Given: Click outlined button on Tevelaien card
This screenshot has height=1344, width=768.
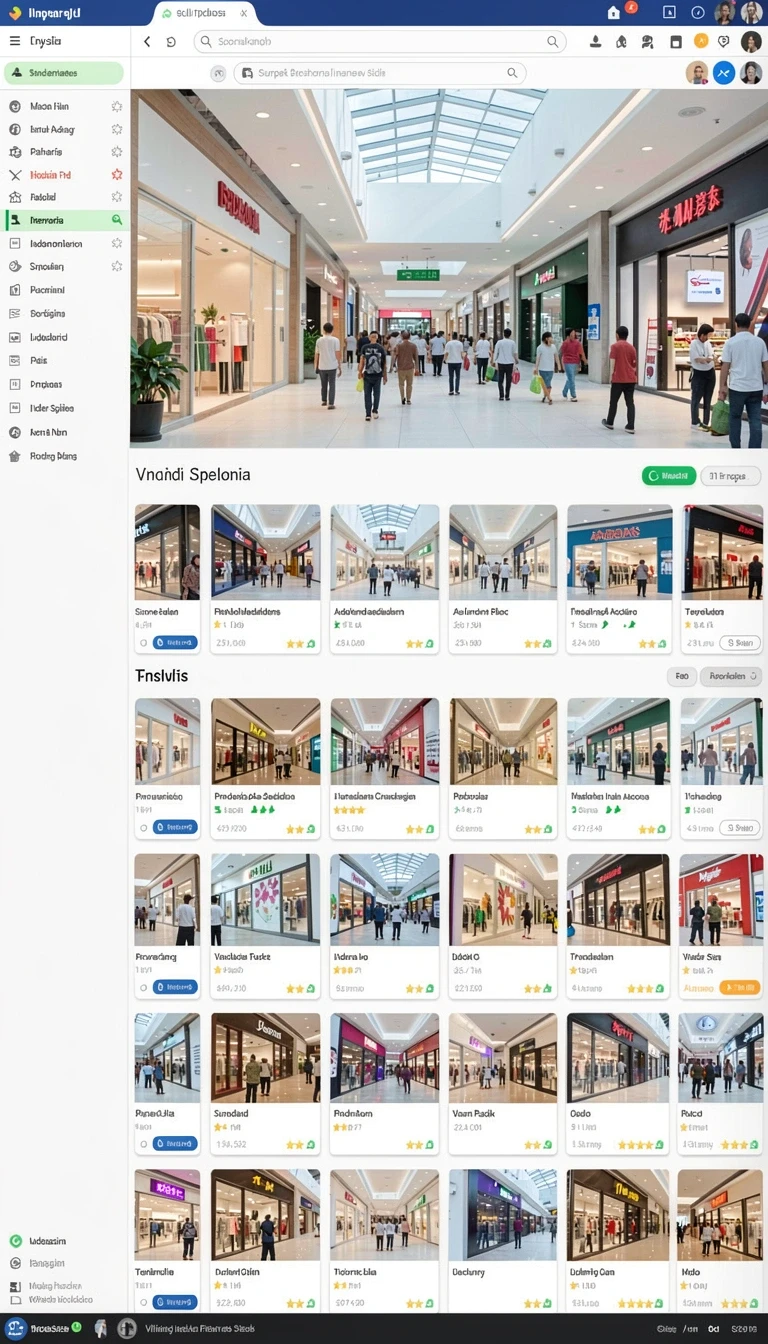Looking at the screenshot, I should [x=740, y=643].
